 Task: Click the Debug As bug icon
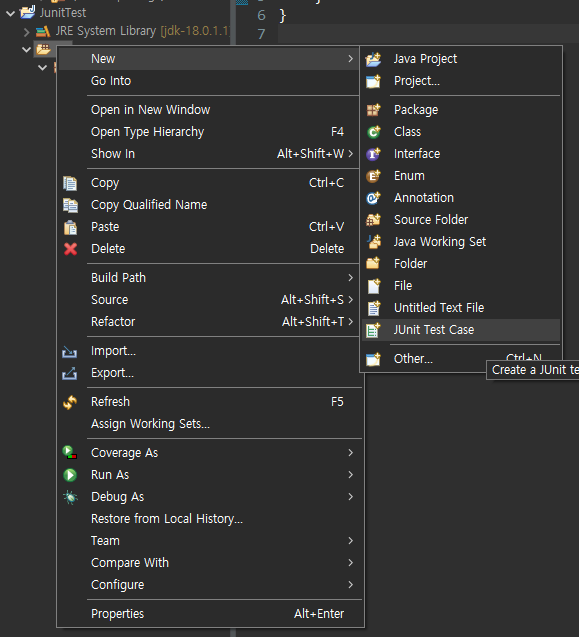click(70, 497)
